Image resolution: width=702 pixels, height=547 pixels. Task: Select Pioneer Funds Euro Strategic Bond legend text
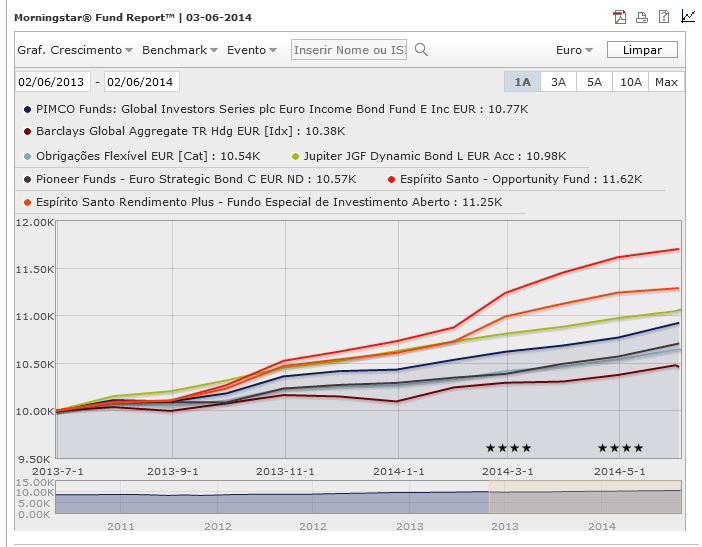pyautogui.click(x=196, y=179)
